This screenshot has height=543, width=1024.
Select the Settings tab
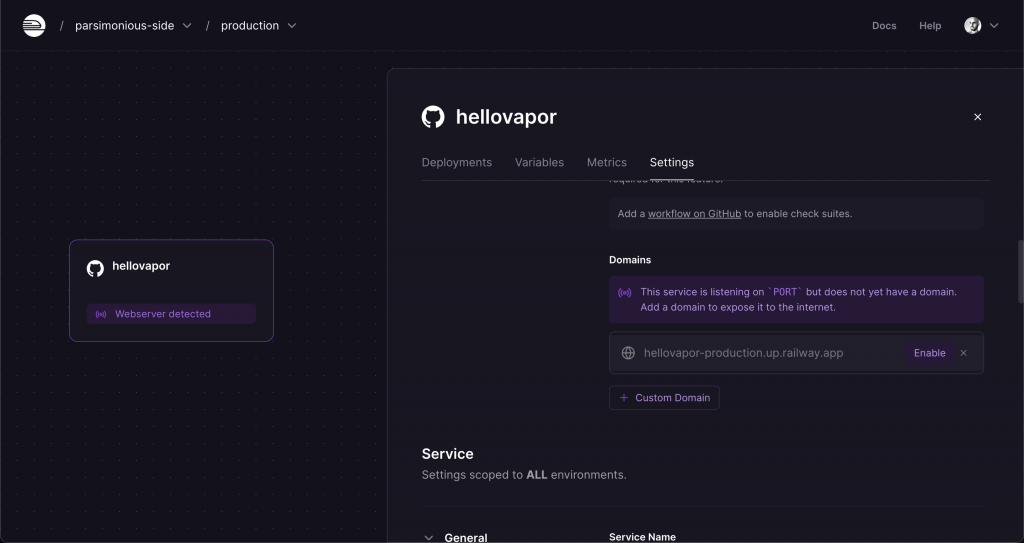(x=671, y=162)
